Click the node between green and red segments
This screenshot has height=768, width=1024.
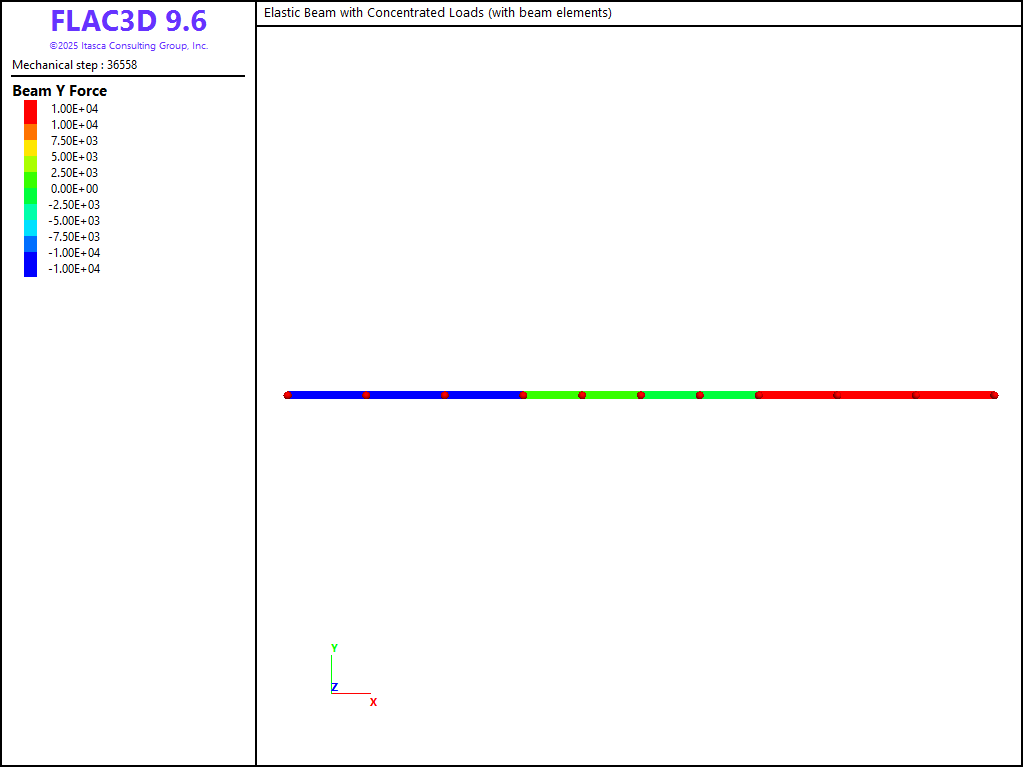(x=758, y=395)
